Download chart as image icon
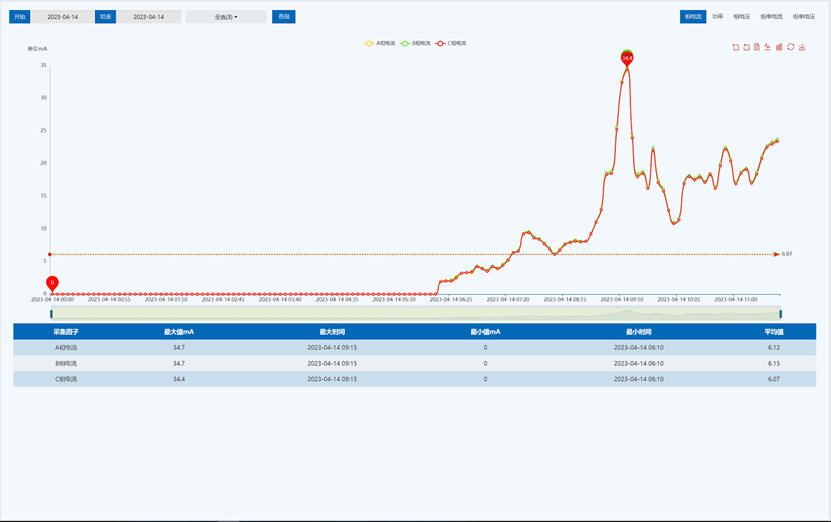This screenshot has width=831, height=522. click(x=802, y=47)
